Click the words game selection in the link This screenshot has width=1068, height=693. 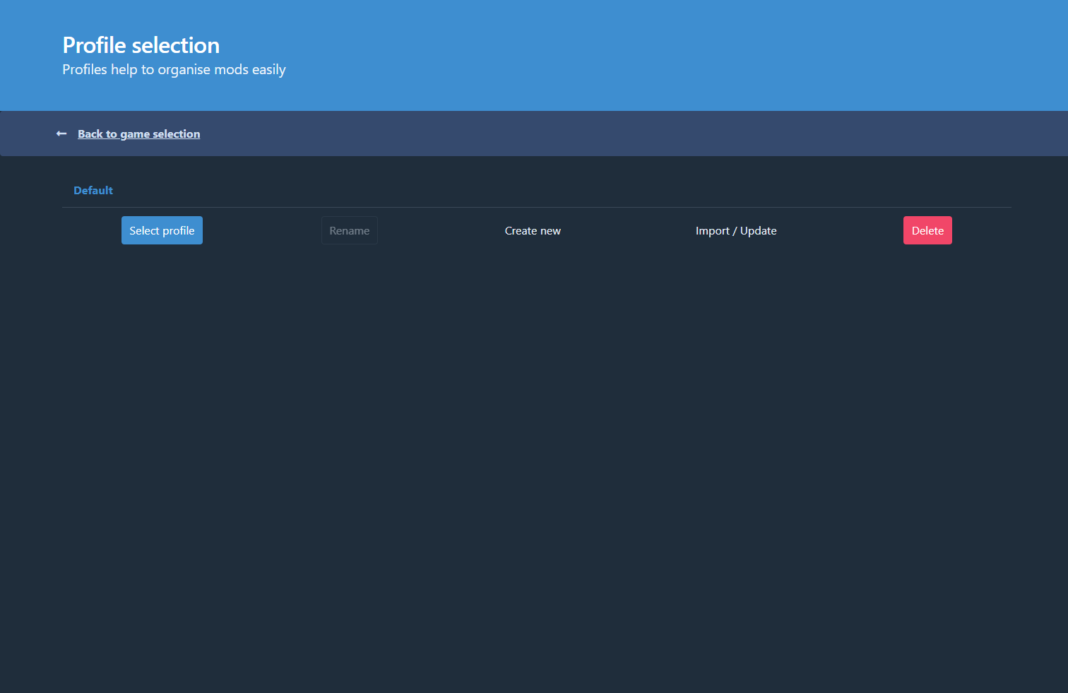[160, 134]
